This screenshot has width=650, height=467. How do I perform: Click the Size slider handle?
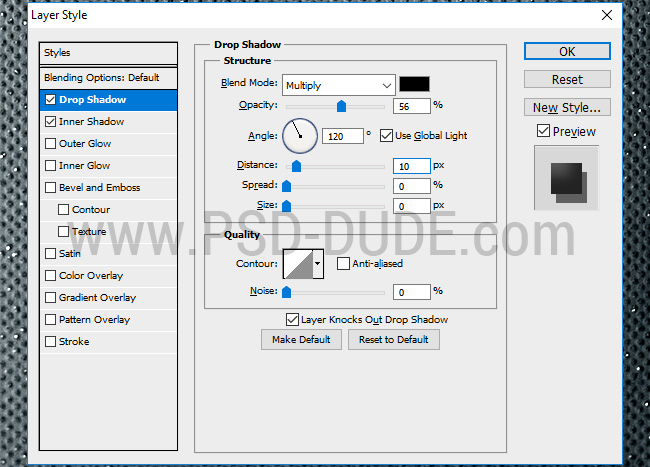286,206
